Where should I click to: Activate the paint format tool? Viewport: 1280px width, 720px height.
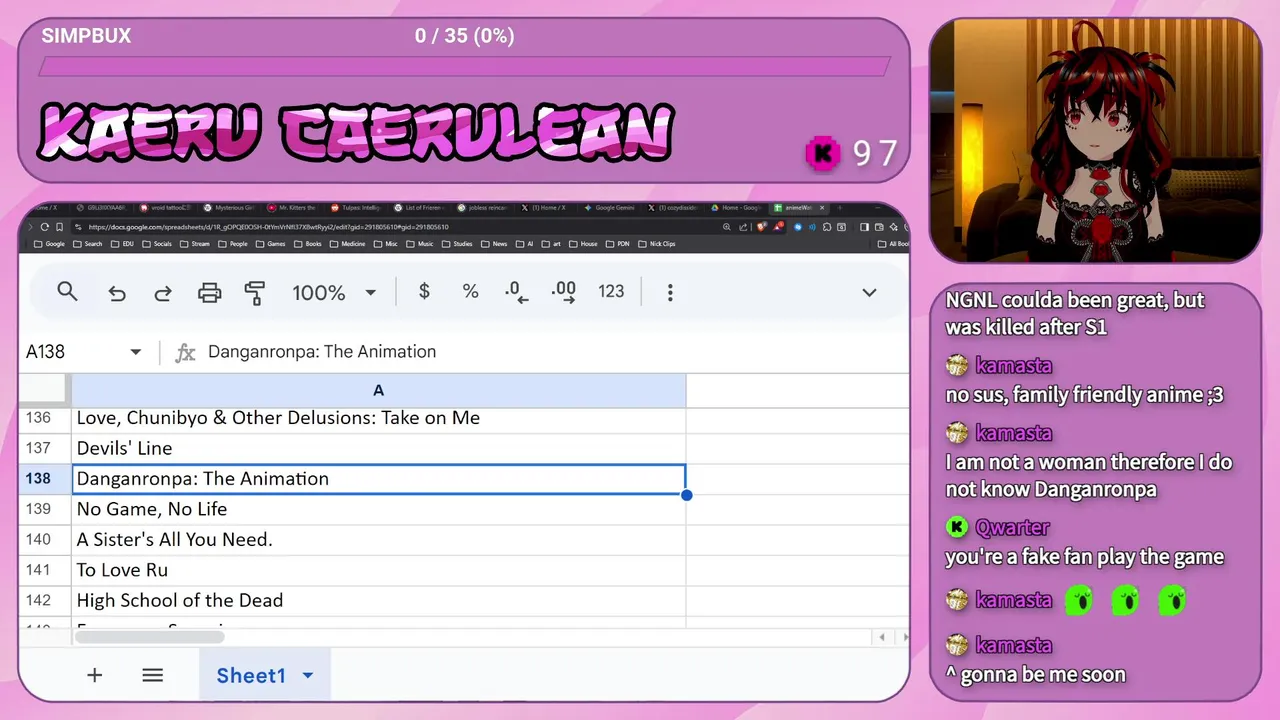[x=255, y=293]
